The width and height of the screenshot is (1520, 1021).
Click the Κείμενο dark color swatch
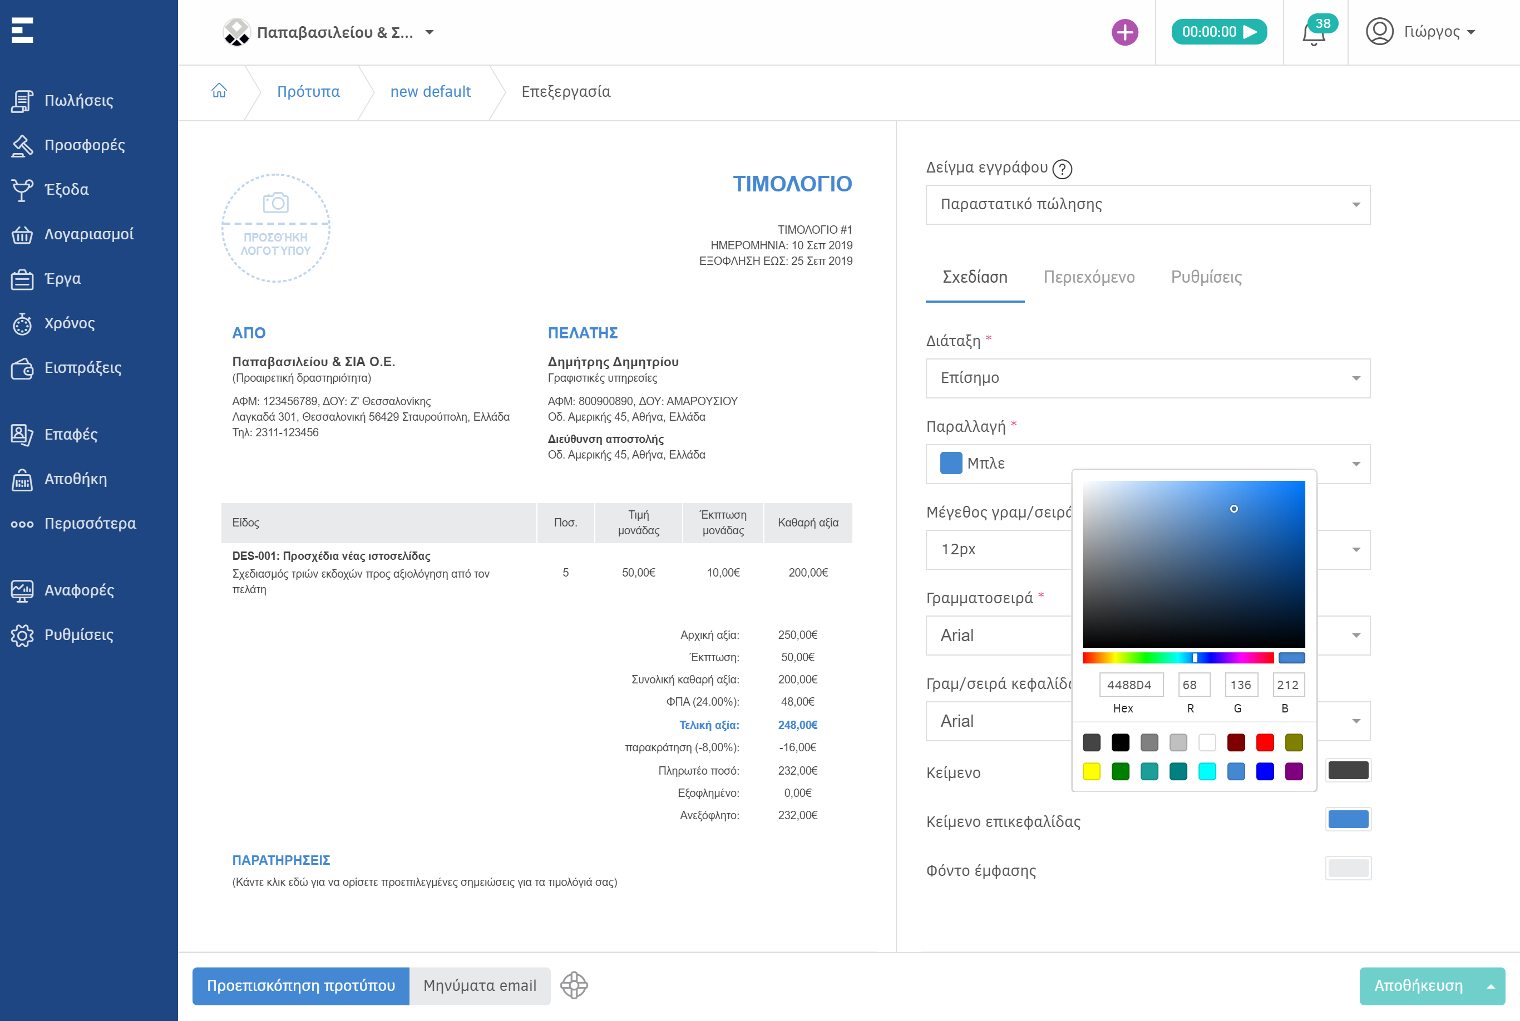(x=1348, y=770)
